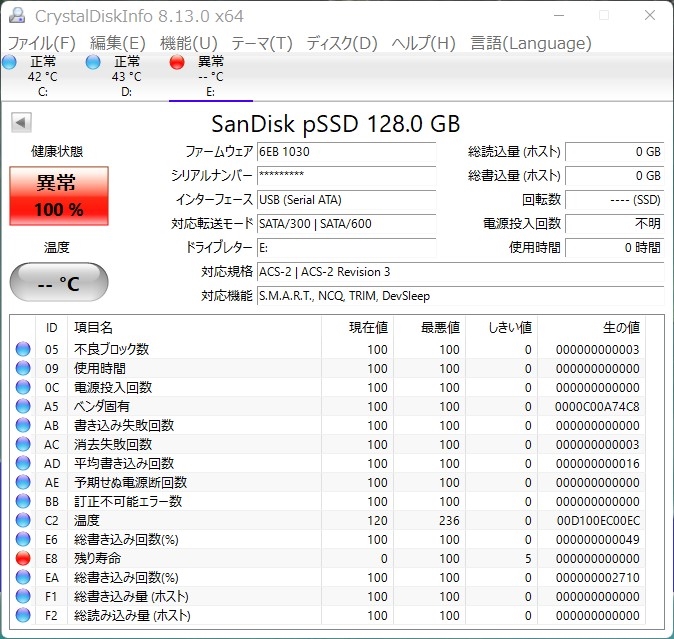
Task: Click threshold value 5 in 残り寿命 row
Action: [528, 559]
